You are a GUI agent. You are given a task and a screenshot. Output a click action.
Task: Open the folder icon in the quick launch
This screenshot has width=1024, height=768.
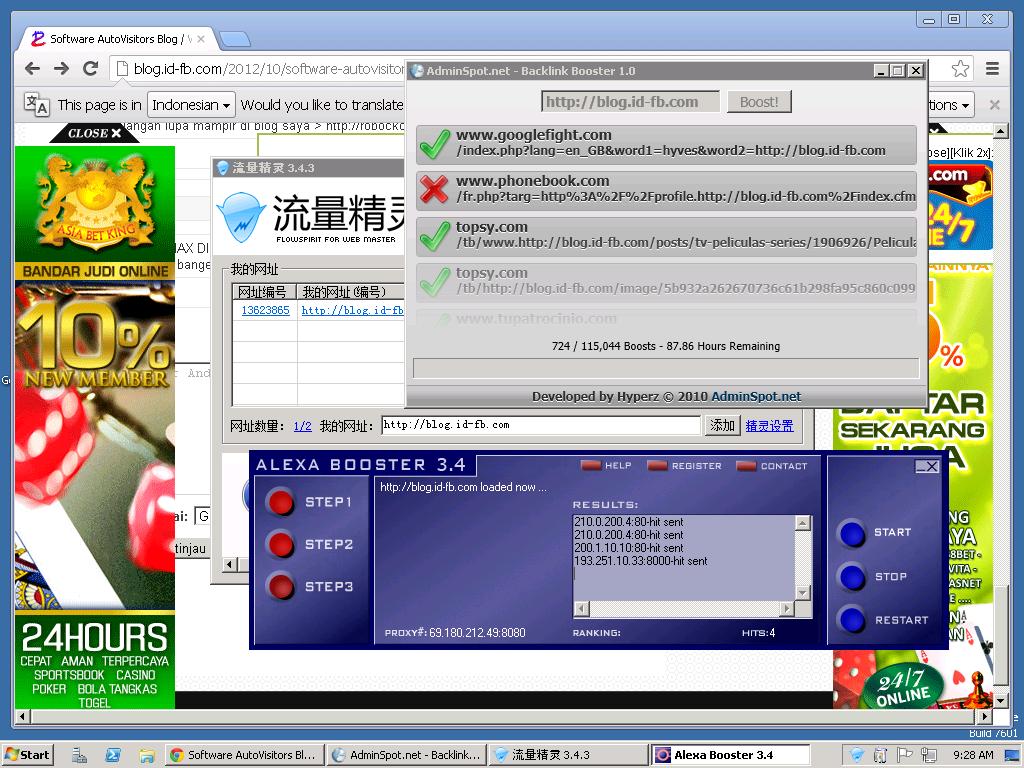[x=147, y=756]
